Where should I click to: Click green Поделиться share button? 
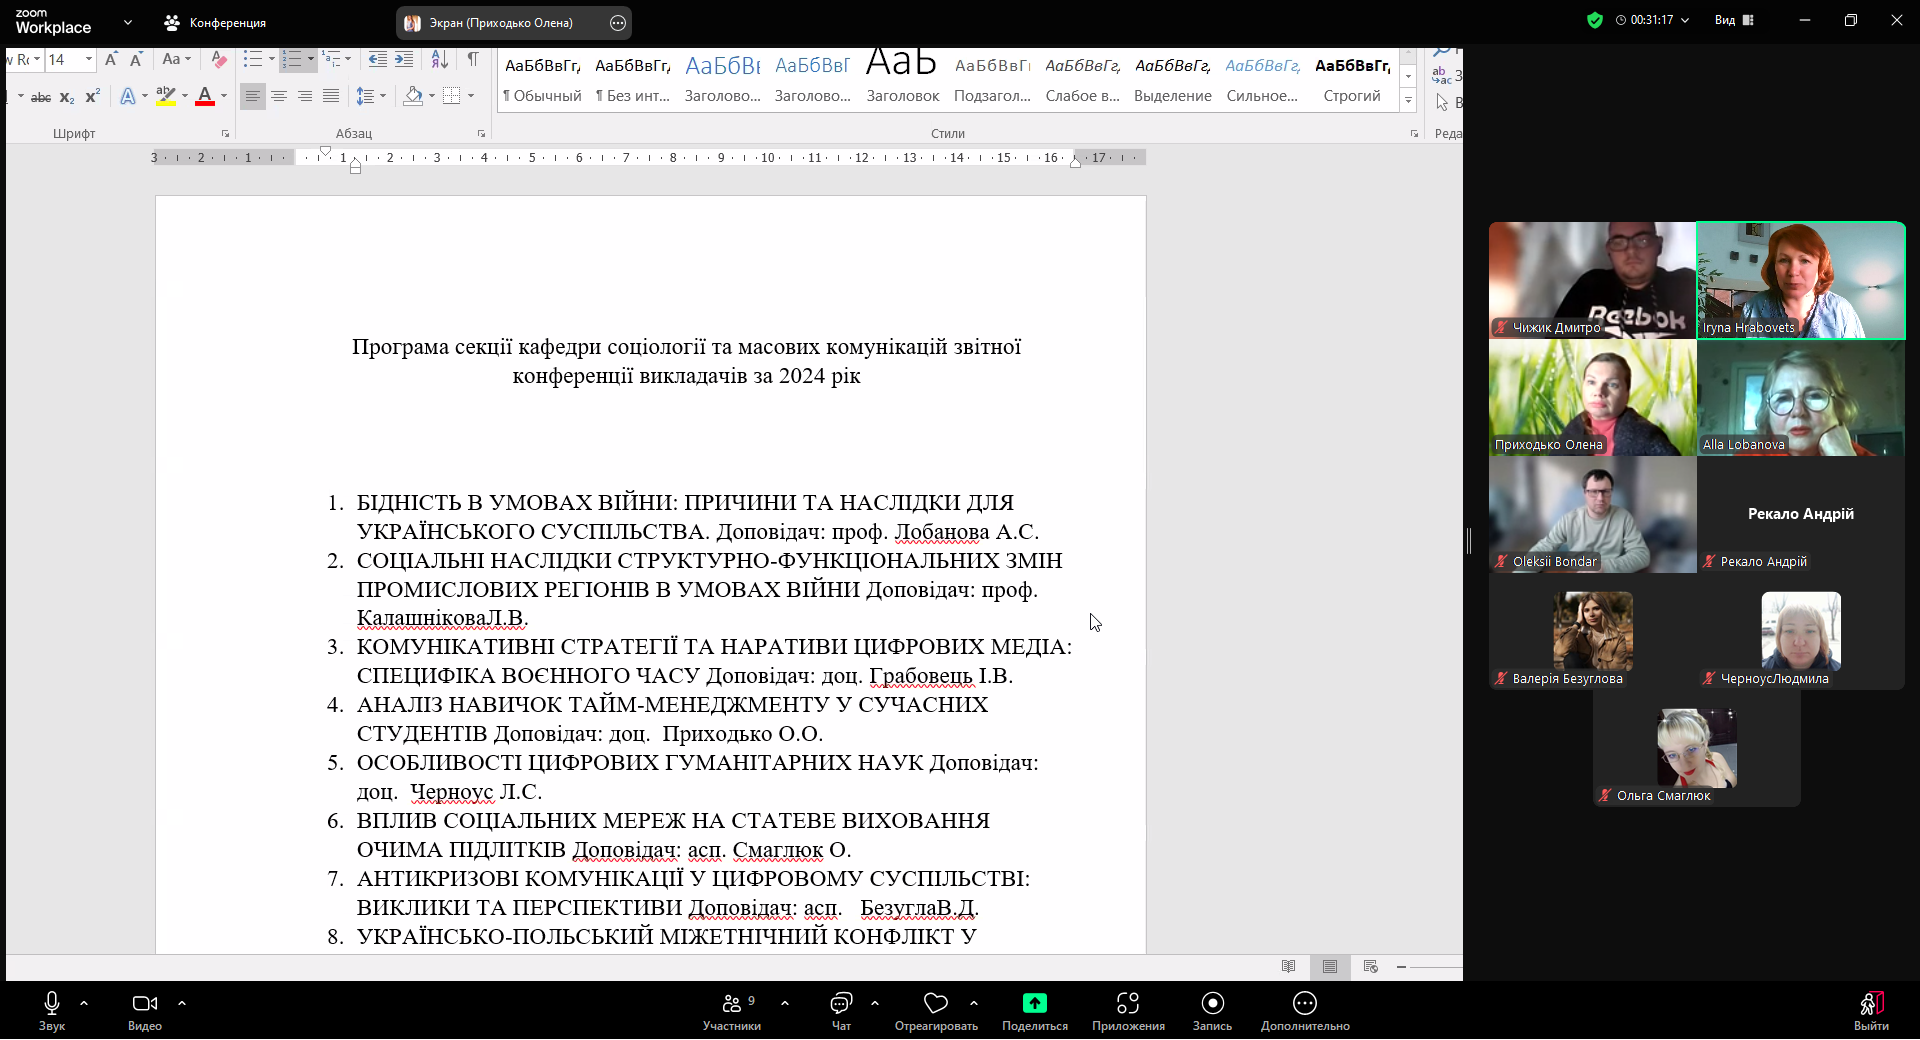(x=1035, y=1011)
